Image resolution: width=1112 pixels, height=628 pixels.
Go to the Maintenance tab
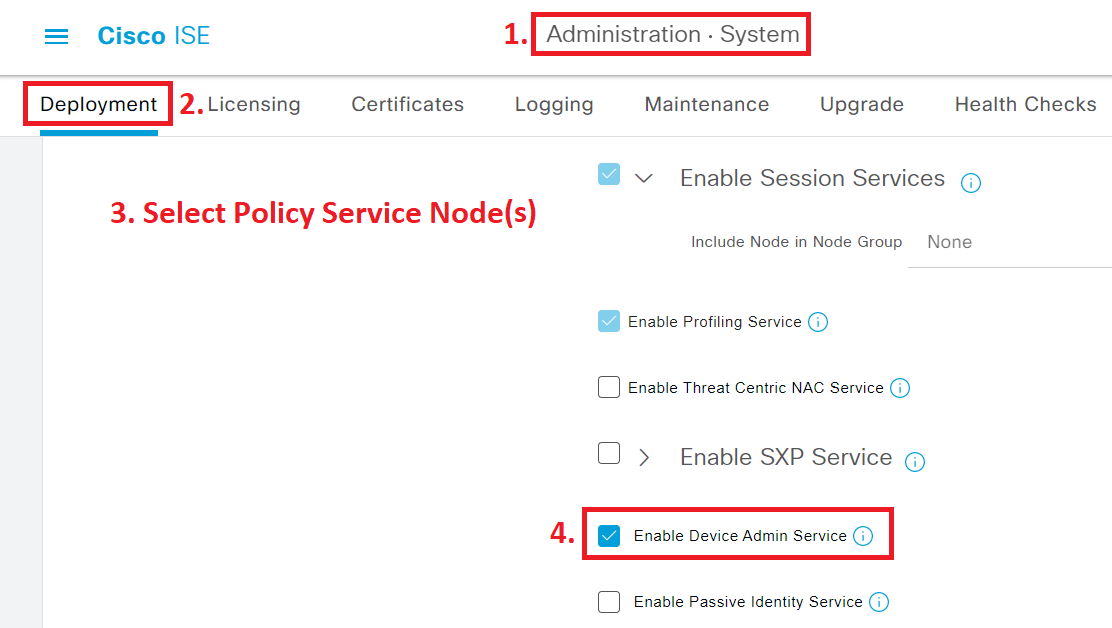point(707,104)
